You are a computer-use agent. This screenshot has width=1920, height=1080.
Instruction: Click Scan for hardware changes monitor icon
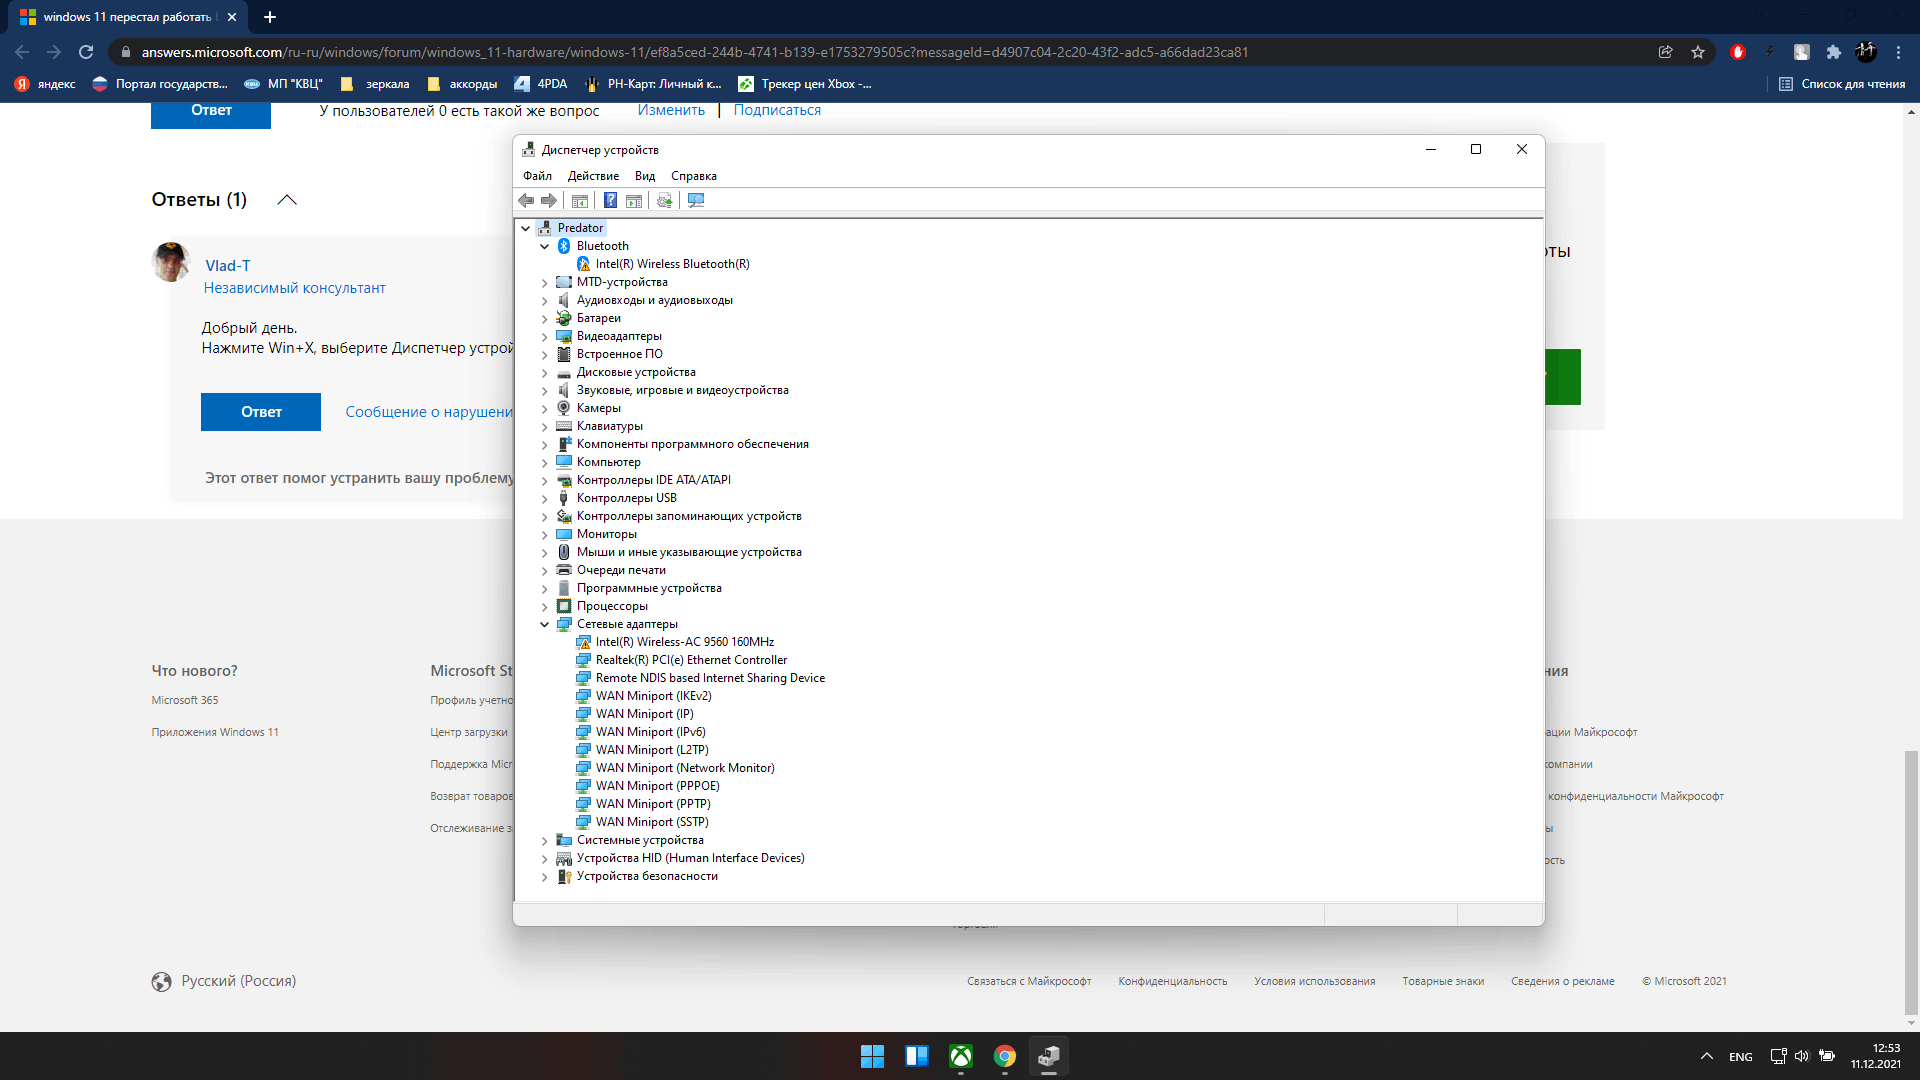pos(696,201)
